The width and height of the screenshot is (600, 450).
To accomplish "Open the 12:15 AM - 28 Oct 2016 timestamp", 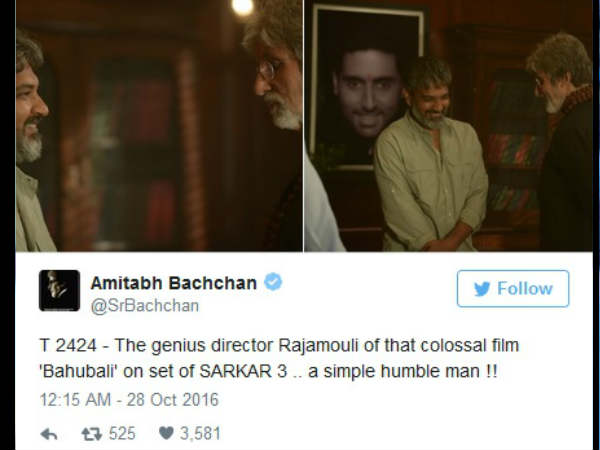I will tap(129, 400).
